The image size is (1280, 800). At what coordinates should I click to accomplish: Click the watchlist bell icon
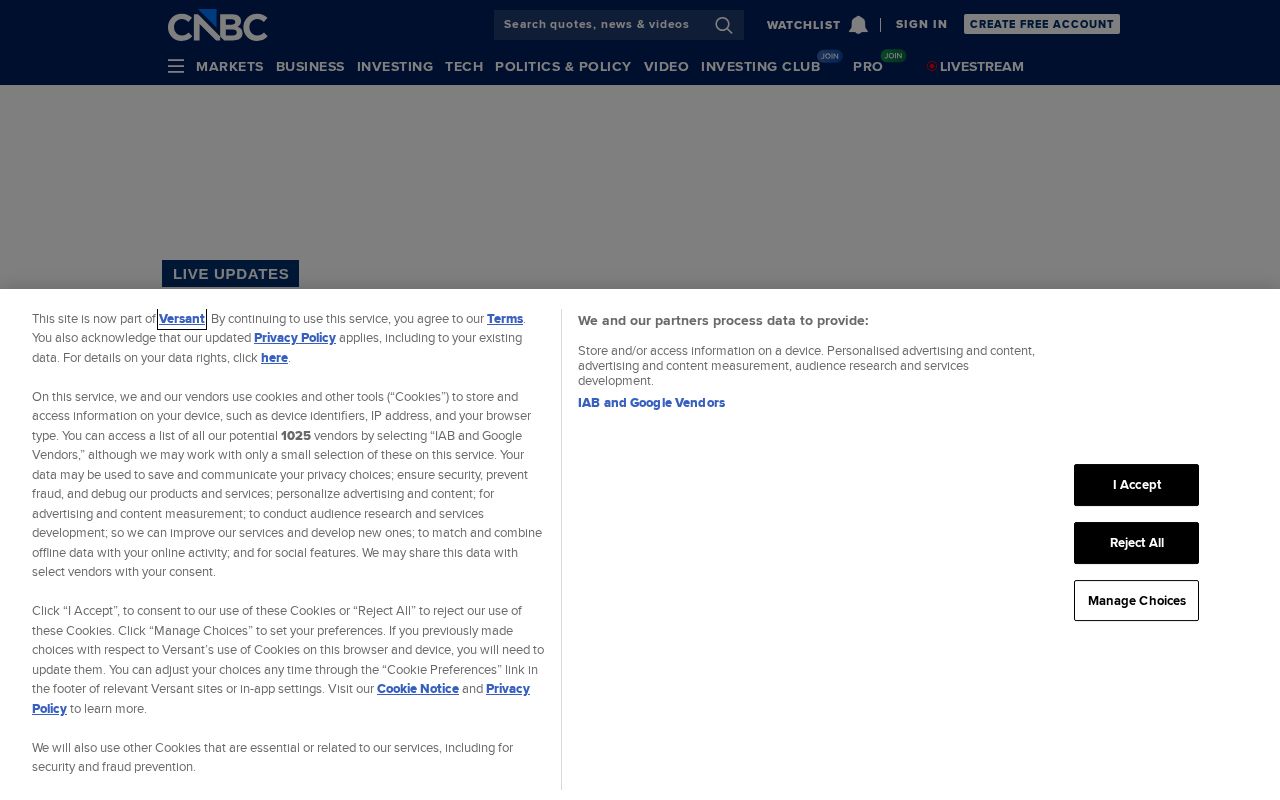click(858, 25)
